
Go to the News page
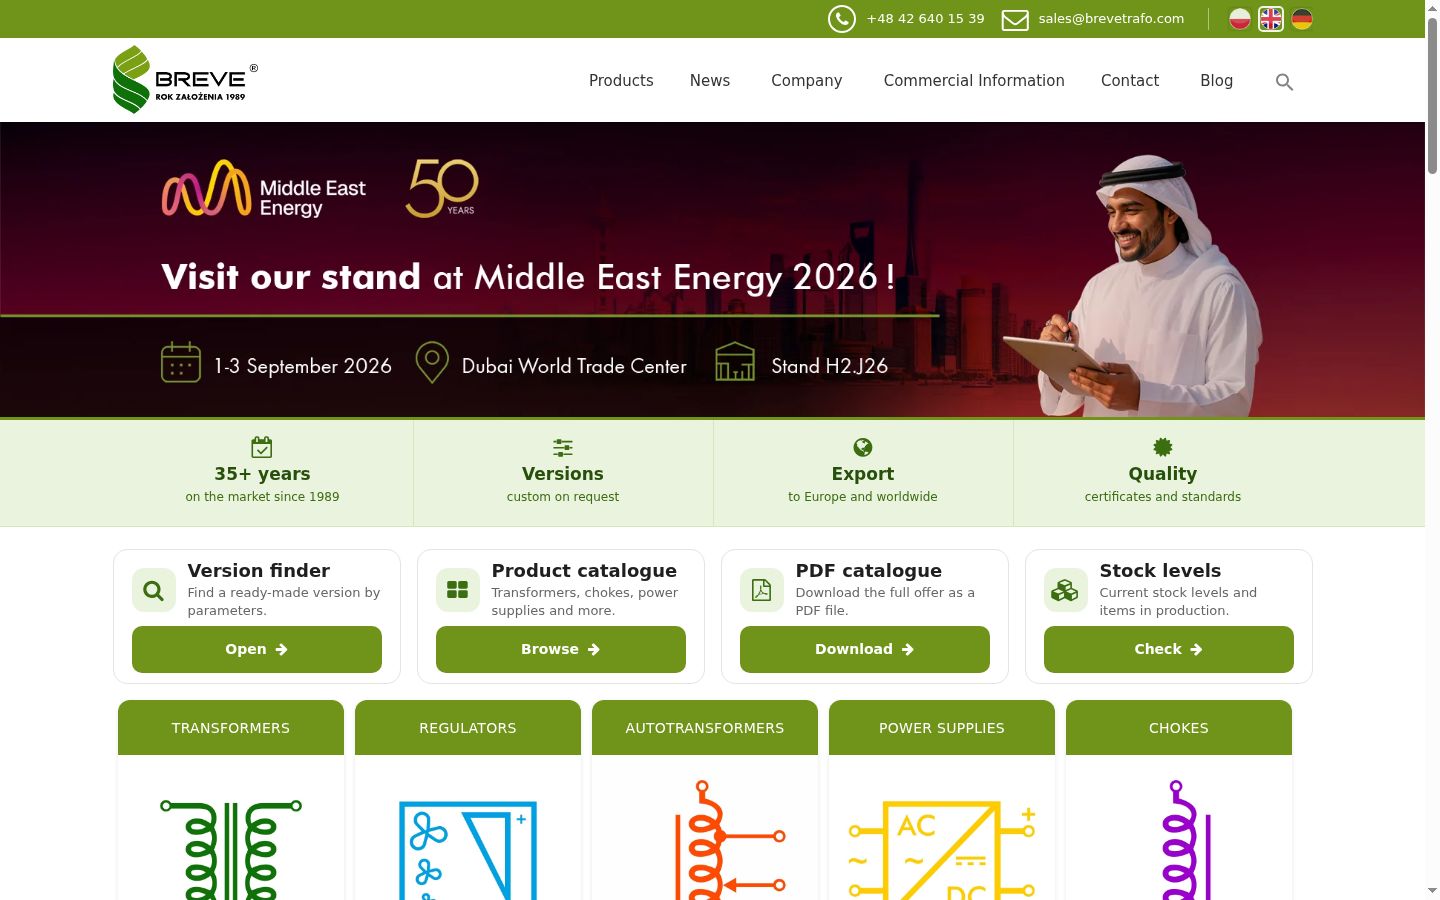(x=710, y=81)
